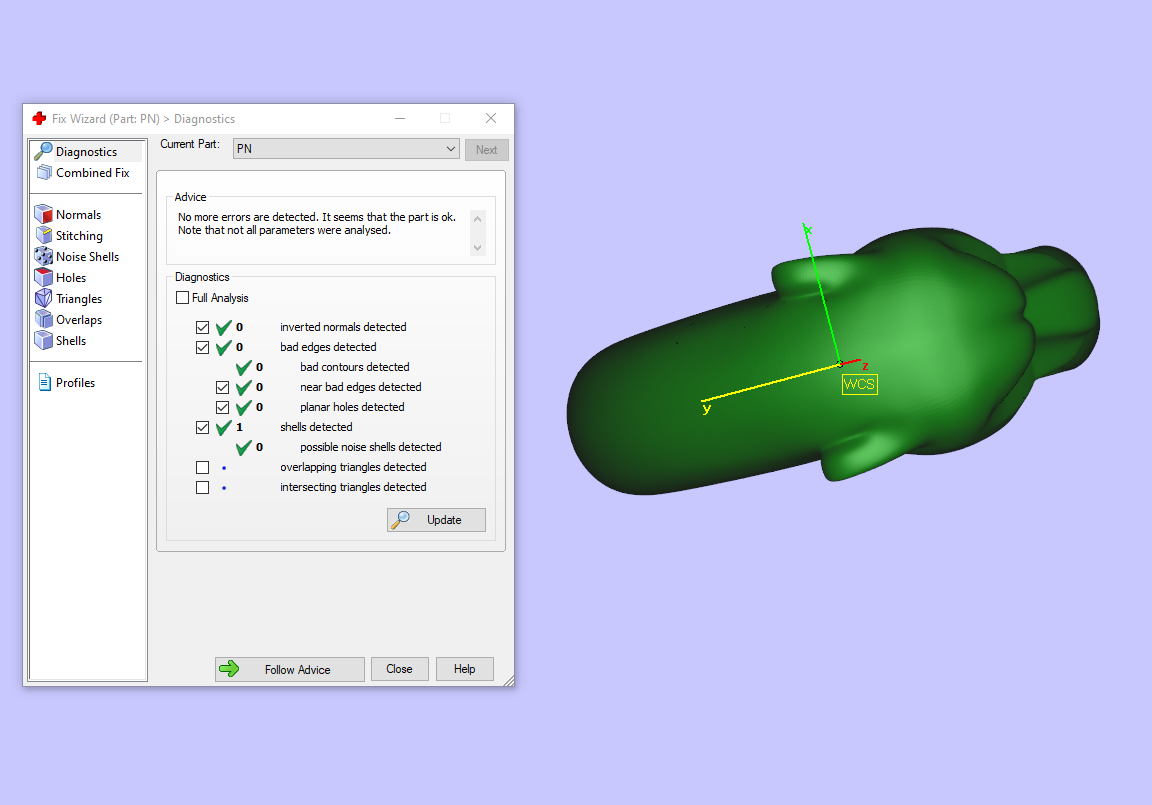
Task: Uncheck bad edges detected checkbox
Action: pos(203,347)
